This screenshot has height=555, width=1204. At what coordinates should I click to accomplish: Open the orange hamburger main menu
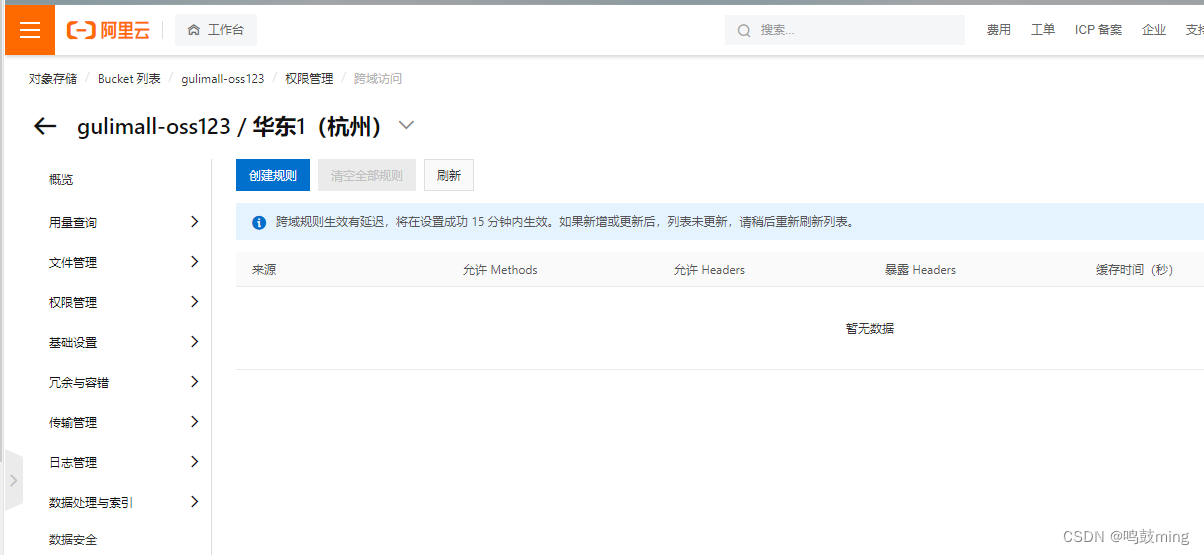(30, 30)
